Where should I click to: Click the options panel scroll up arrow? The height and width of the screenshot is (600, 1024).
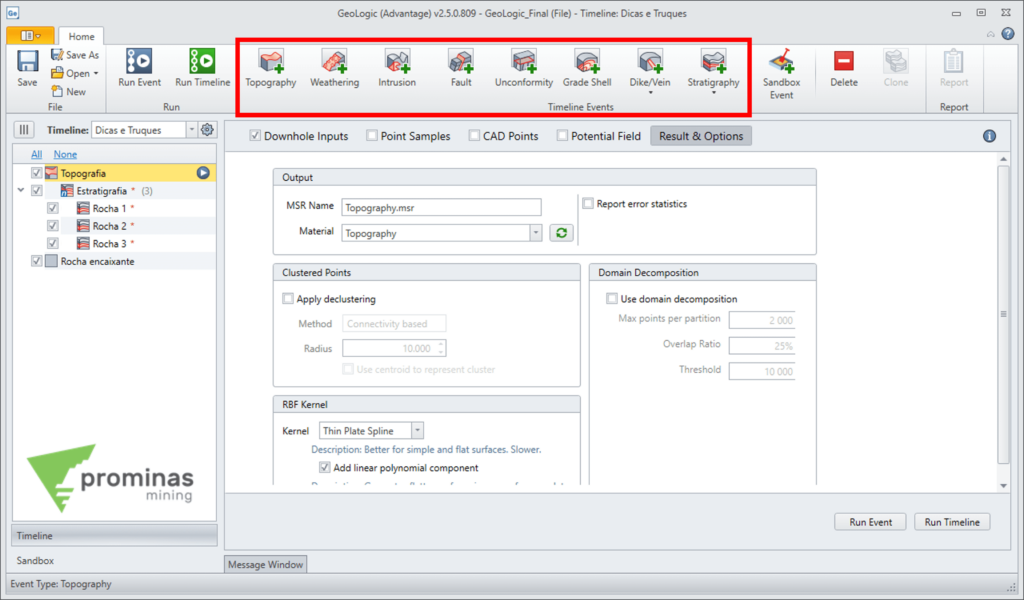click(1004, 159)
